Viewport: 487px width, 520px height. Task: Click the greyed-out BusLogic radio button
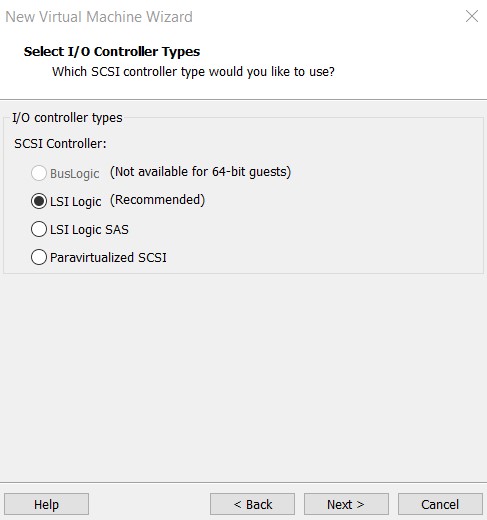click(x=39, y=173)
